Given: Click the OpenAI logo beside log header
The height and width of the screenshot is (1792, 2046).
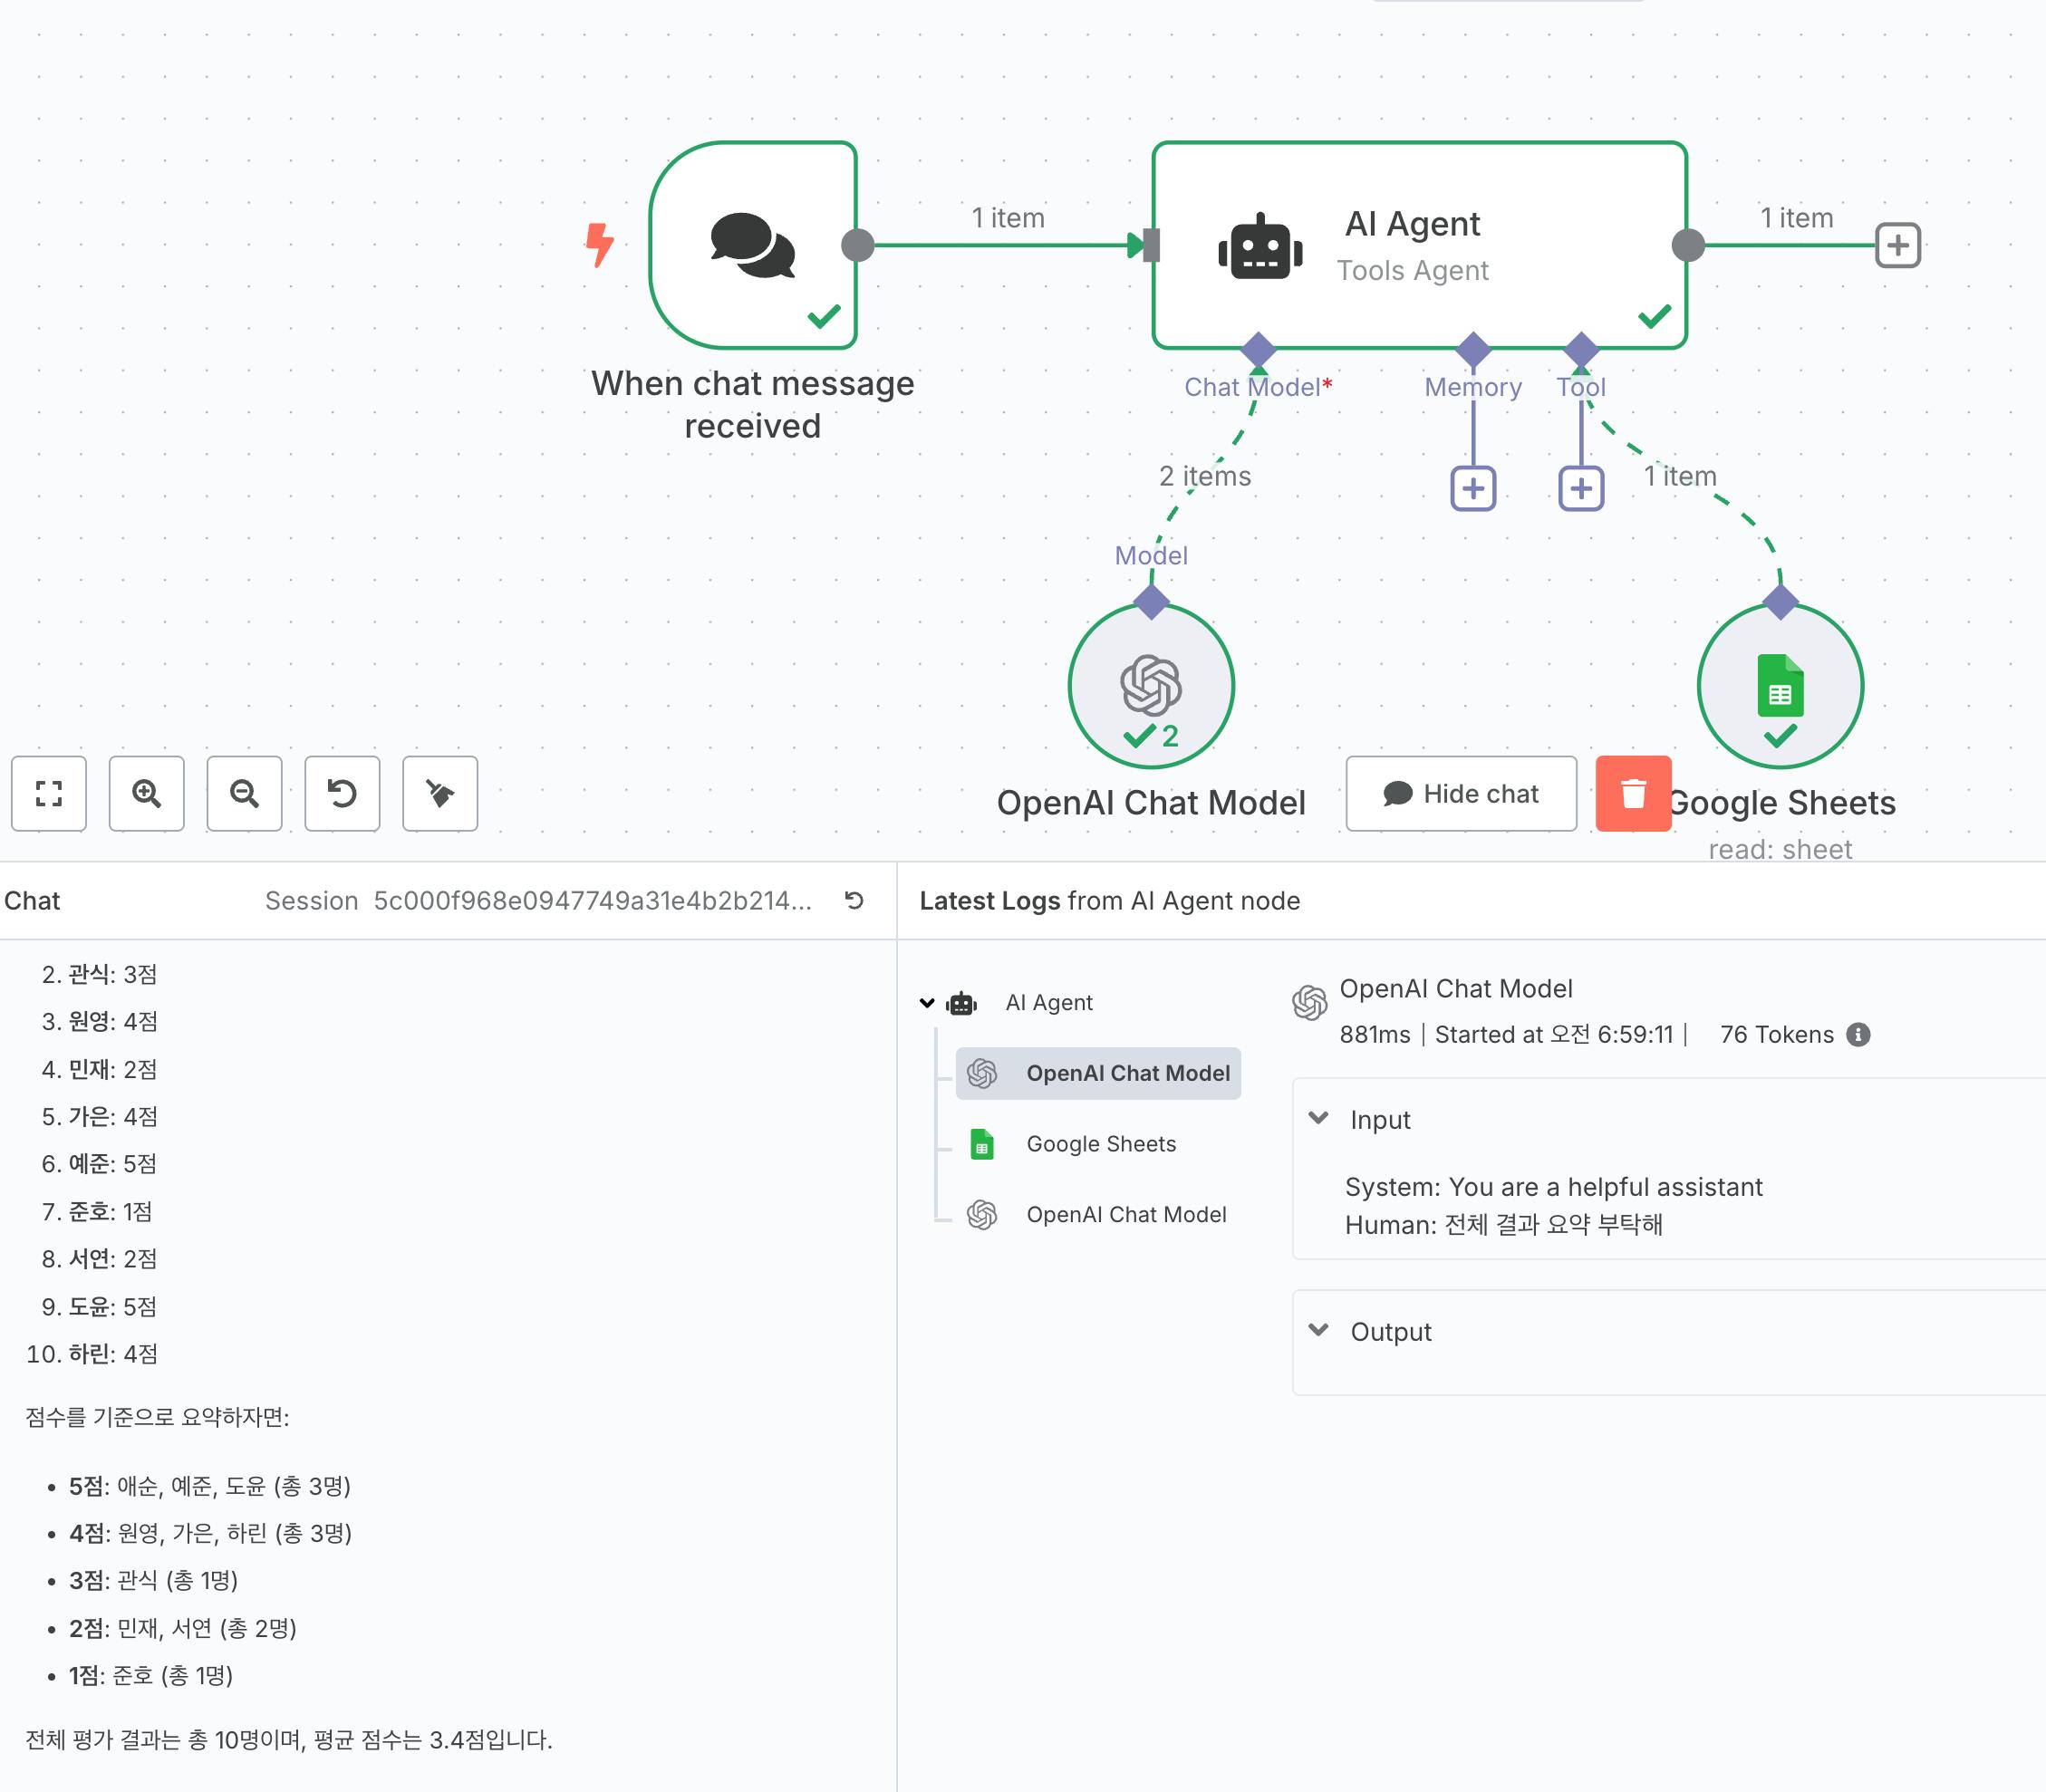Looking at the screenshot, I should pyautogui.click(x=1310, y=1001).
